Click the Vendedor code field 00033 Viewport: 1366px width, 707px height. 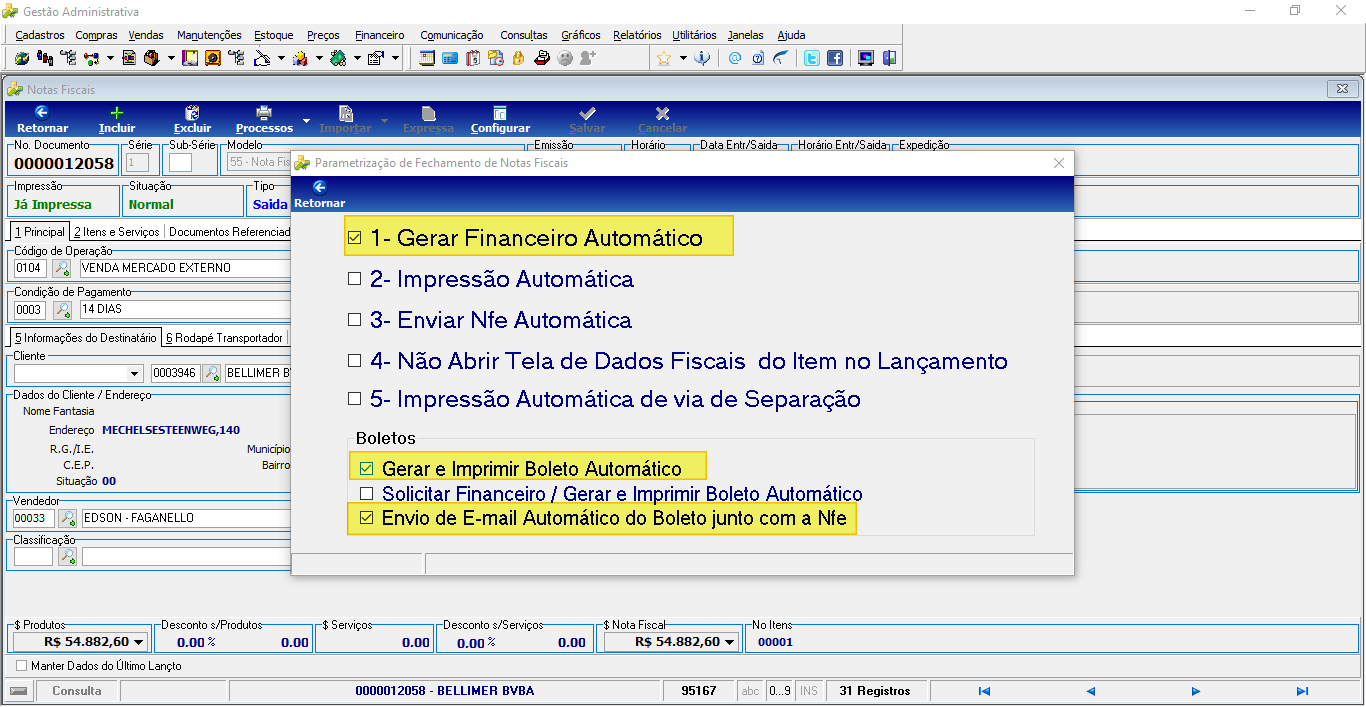[33, 518]
